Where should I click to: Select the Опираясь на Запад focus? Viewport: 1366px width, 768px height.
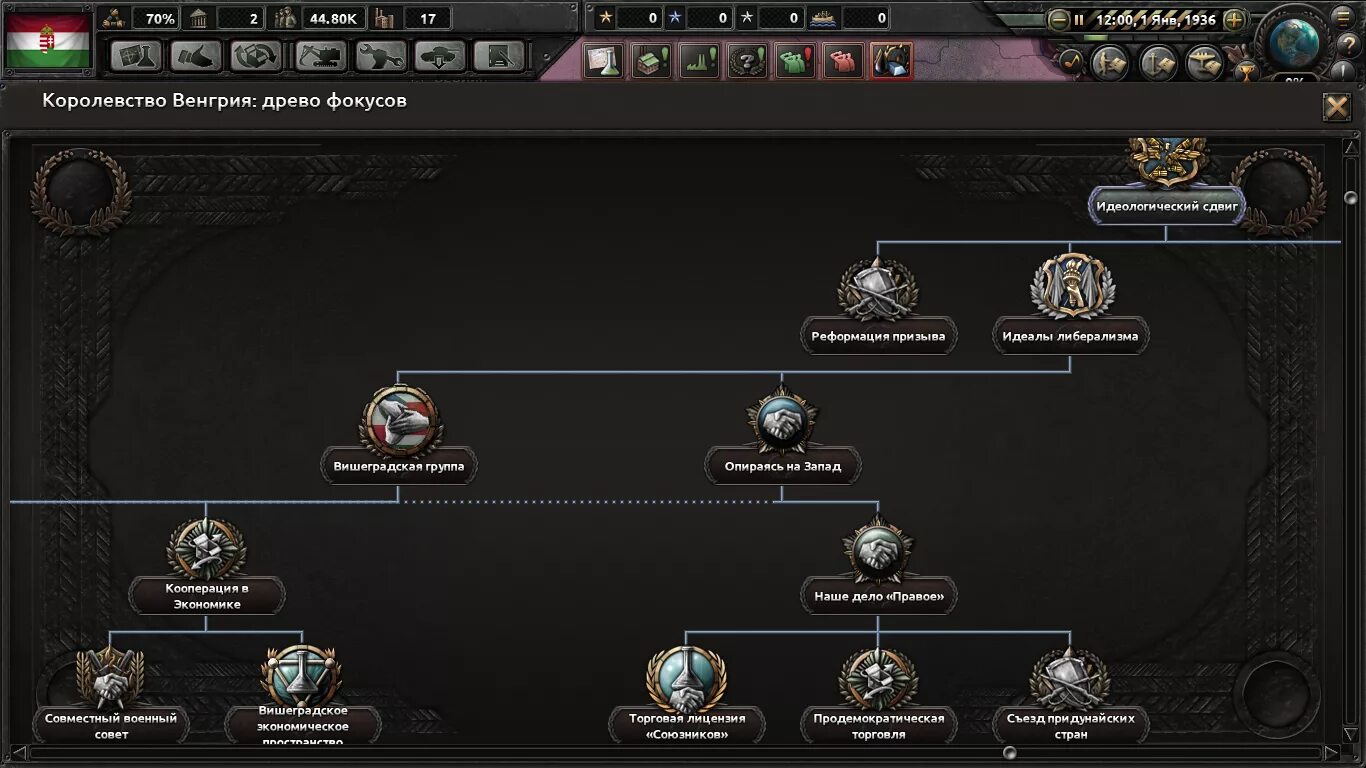point(782,467)
